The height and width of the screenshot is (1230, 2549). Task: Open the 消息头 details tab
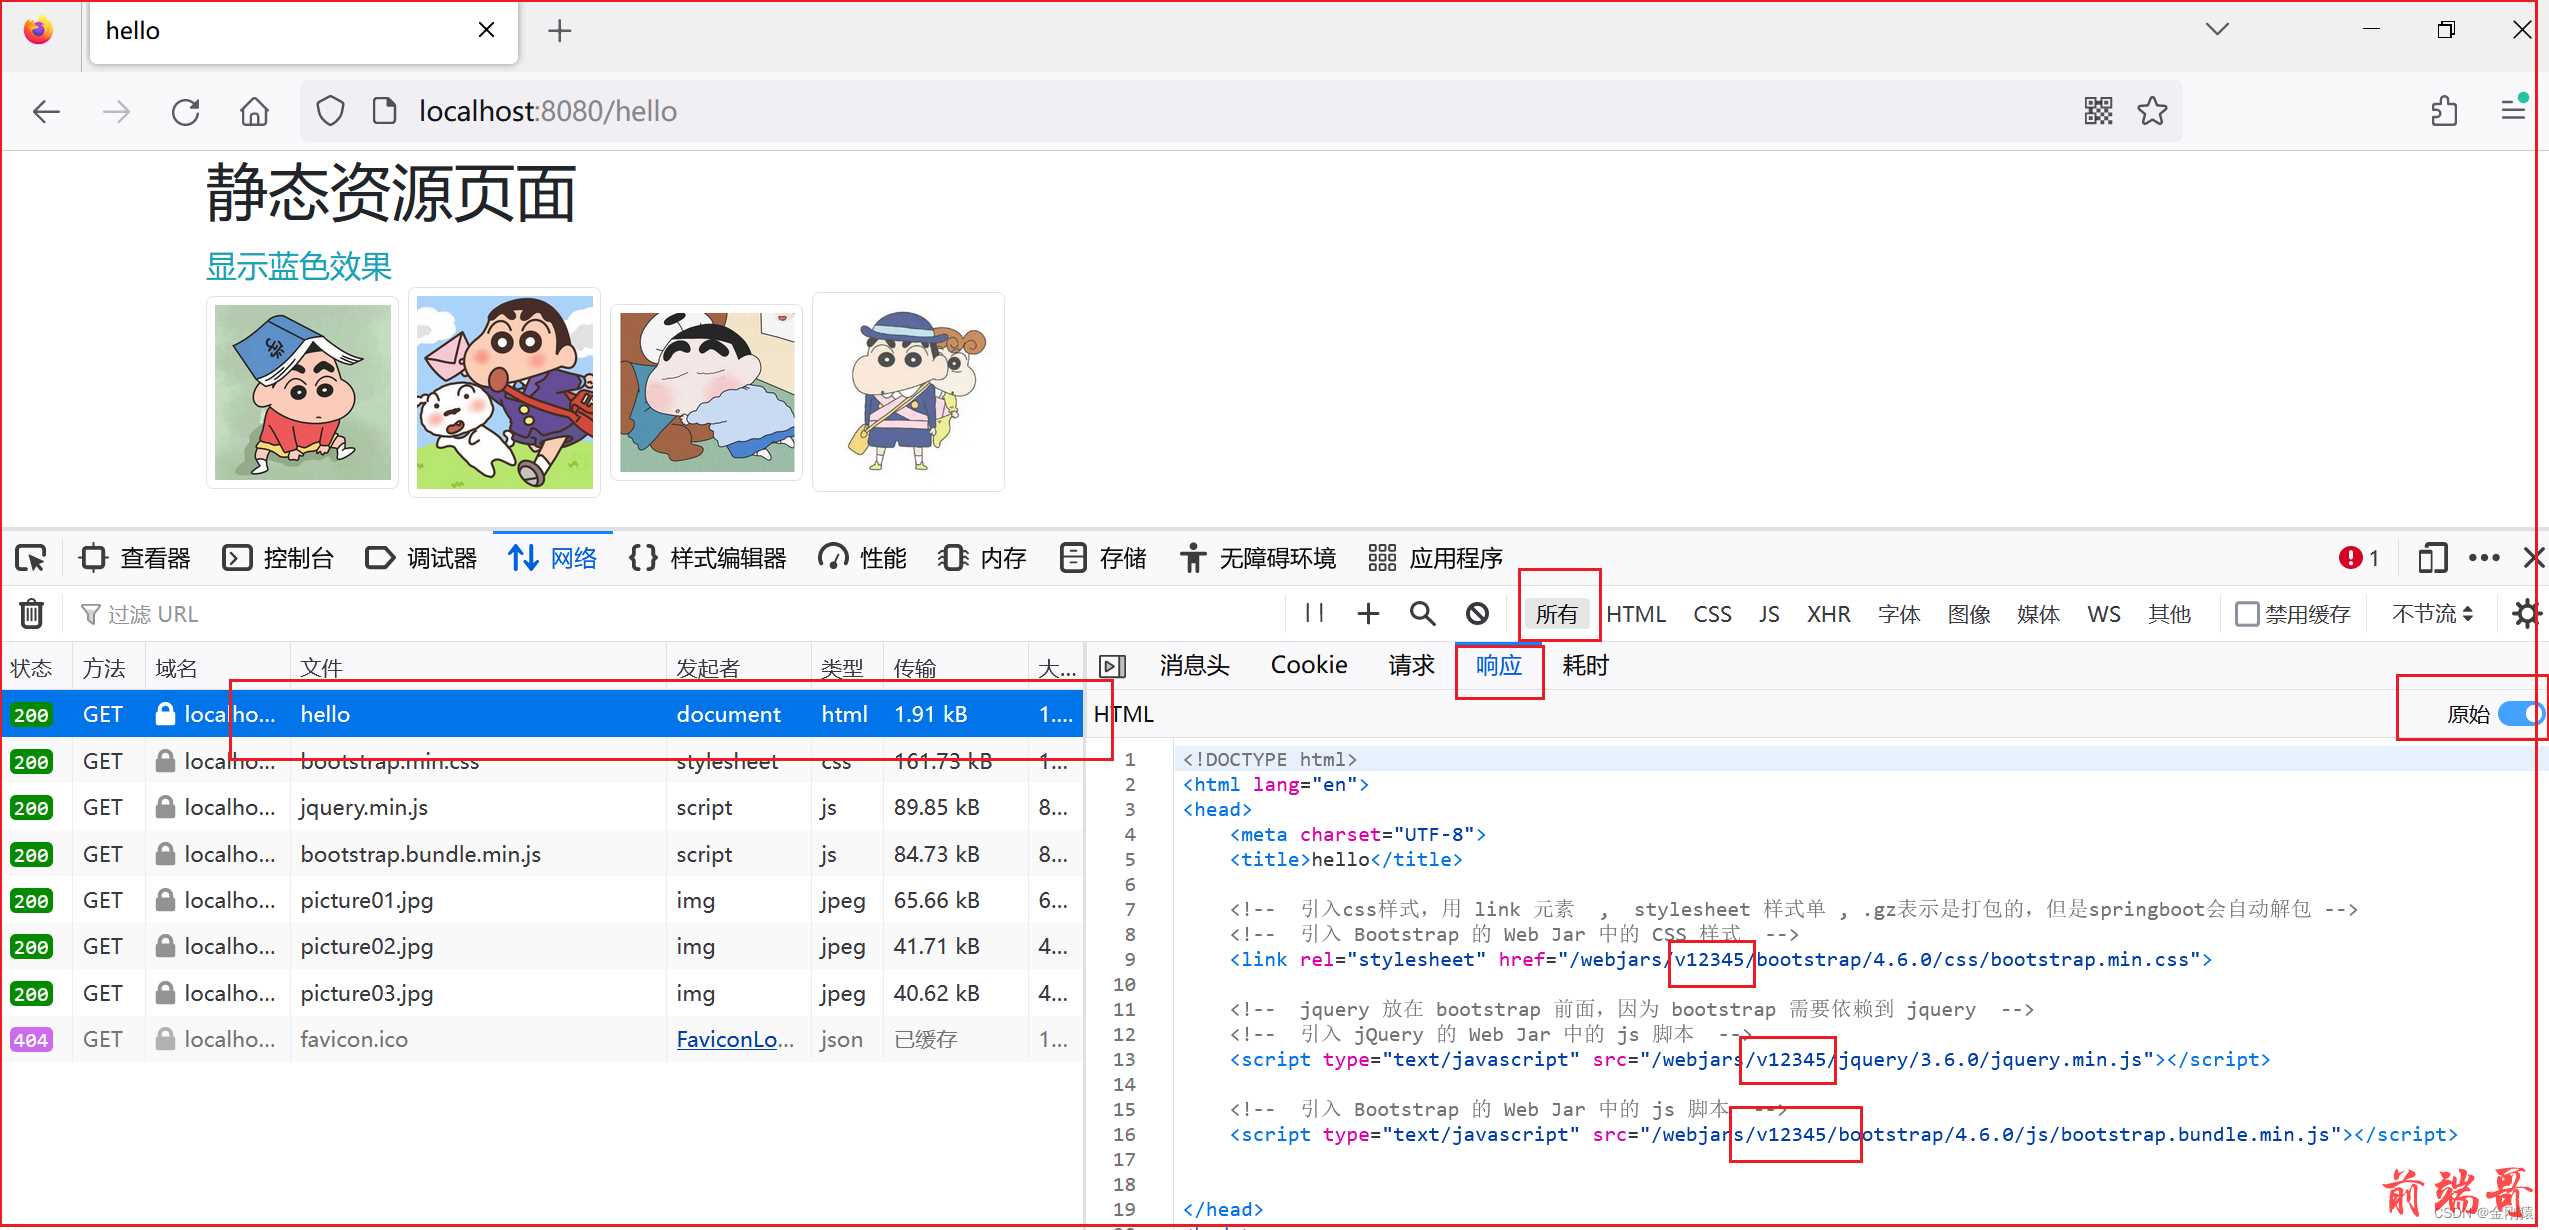click(x=1194, y=666)
